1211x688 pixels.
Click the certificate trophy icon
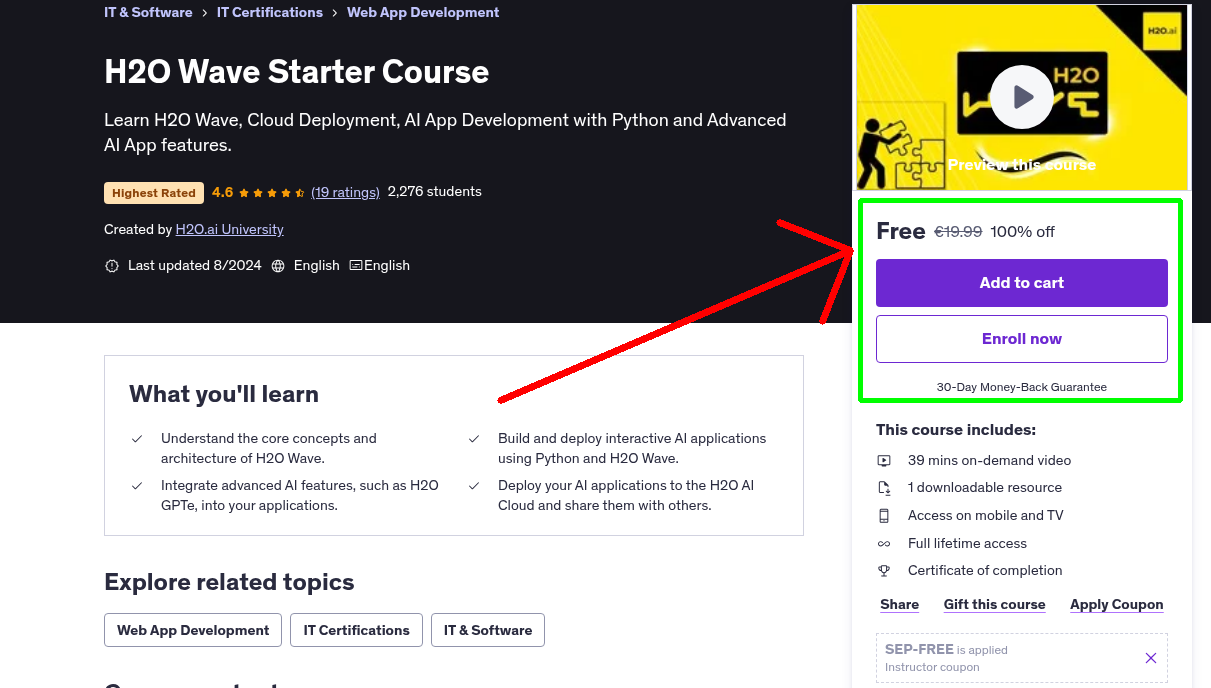pyautogui.click(x=884, y=571)
